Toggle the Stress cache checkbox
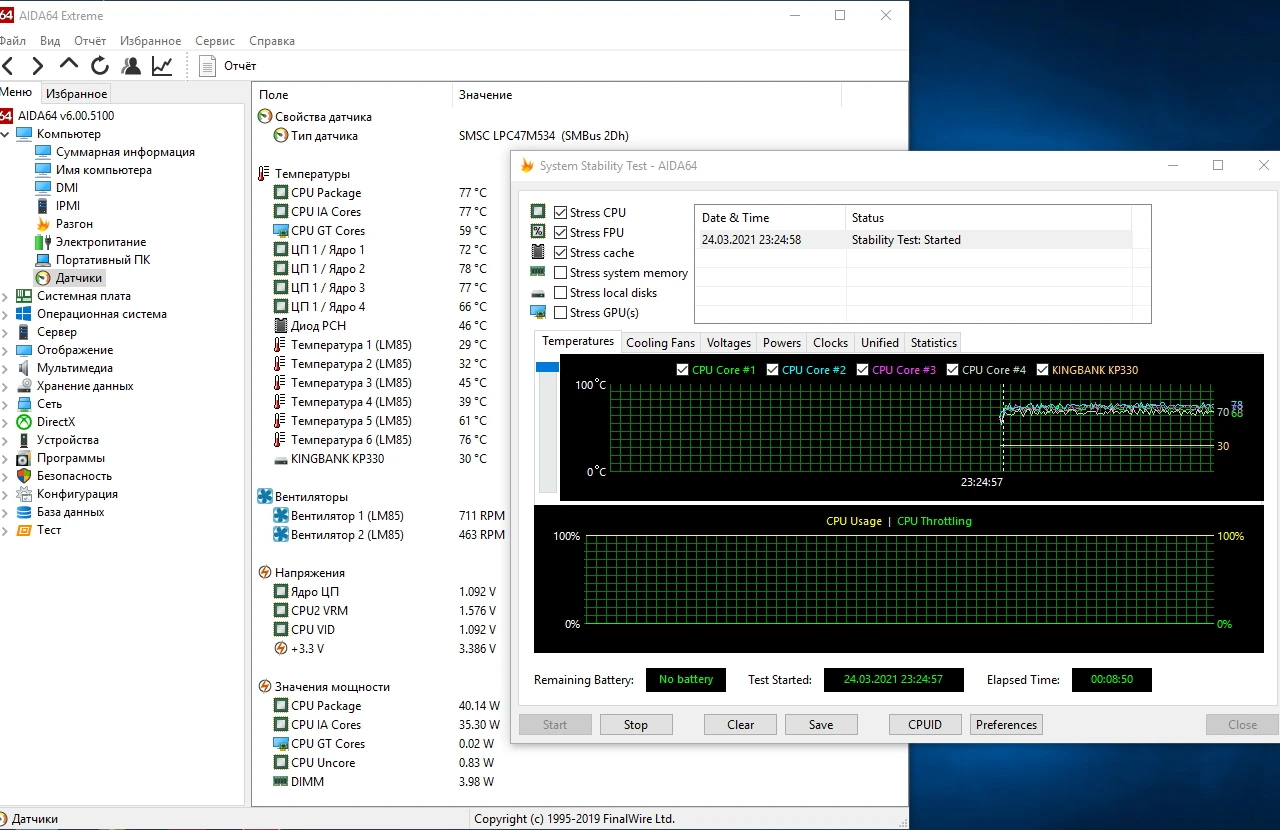This screenshot has width=1280, height=830. coord(561,253)
